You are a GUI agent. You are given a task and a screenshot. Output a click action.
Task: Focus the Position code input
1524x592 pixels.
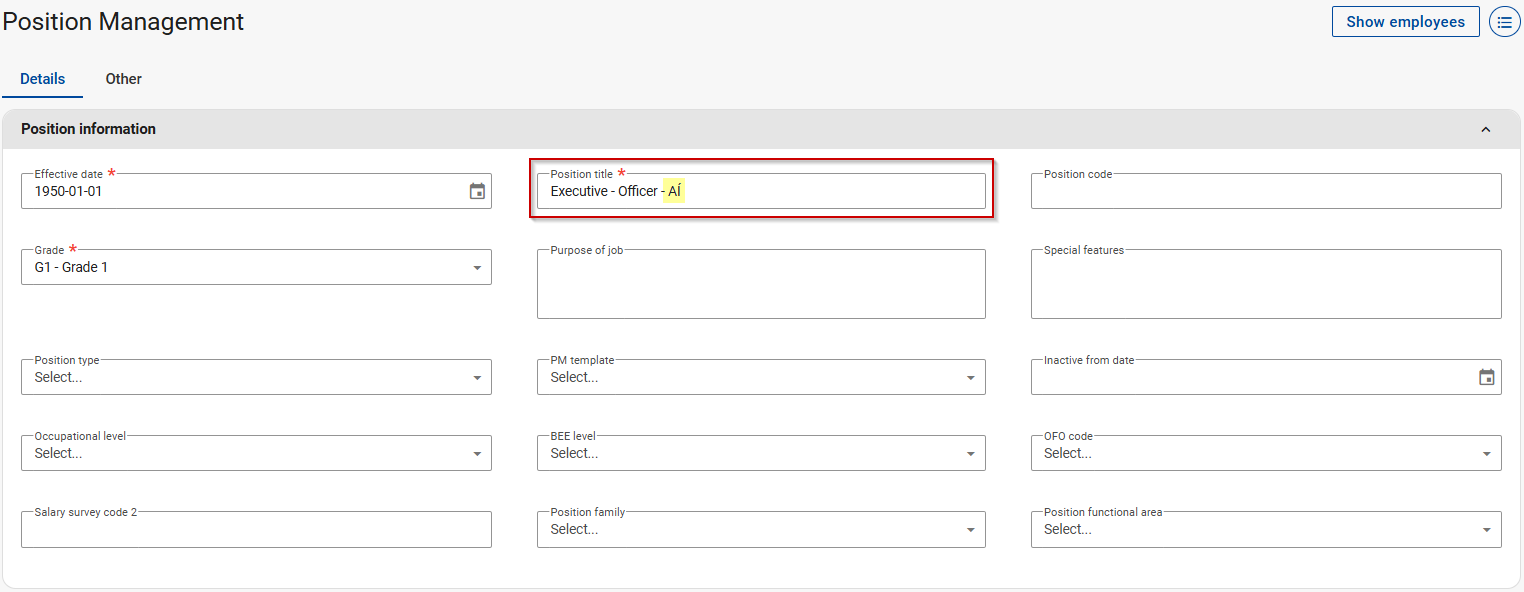(1265, 192)
